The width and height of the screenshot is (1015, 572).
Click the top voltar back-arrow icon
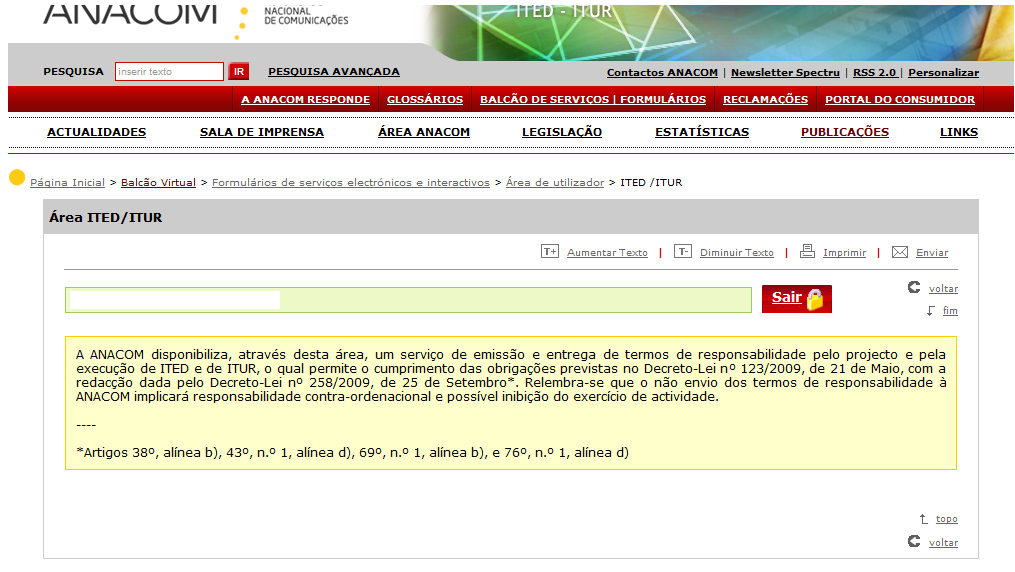point(913,288)
